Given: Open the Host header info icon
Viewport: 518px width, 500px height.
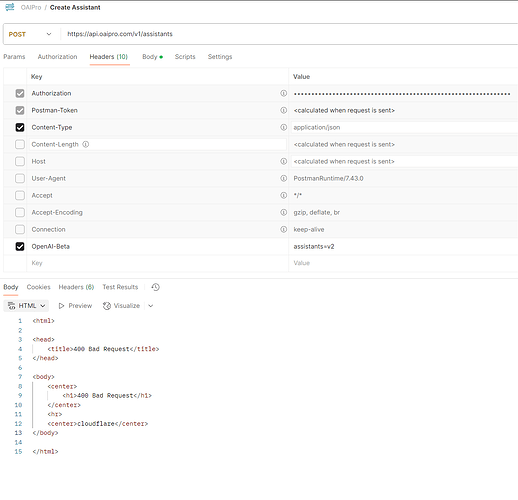Looking at the screenshot, I should tap(283, 161).
